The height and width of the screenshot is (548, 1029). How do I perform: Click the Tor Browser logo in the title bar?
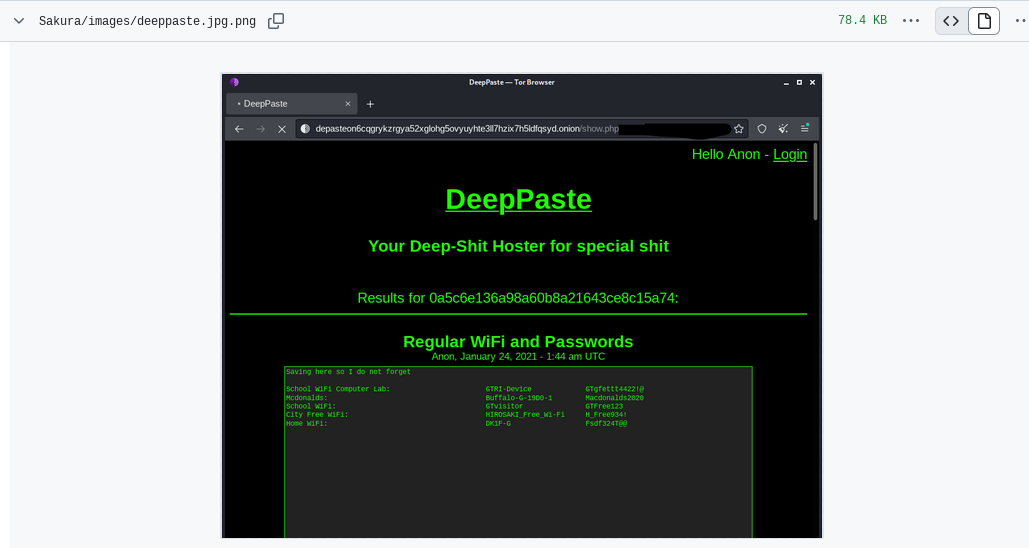pyautogui.click(x=234, y=82)
